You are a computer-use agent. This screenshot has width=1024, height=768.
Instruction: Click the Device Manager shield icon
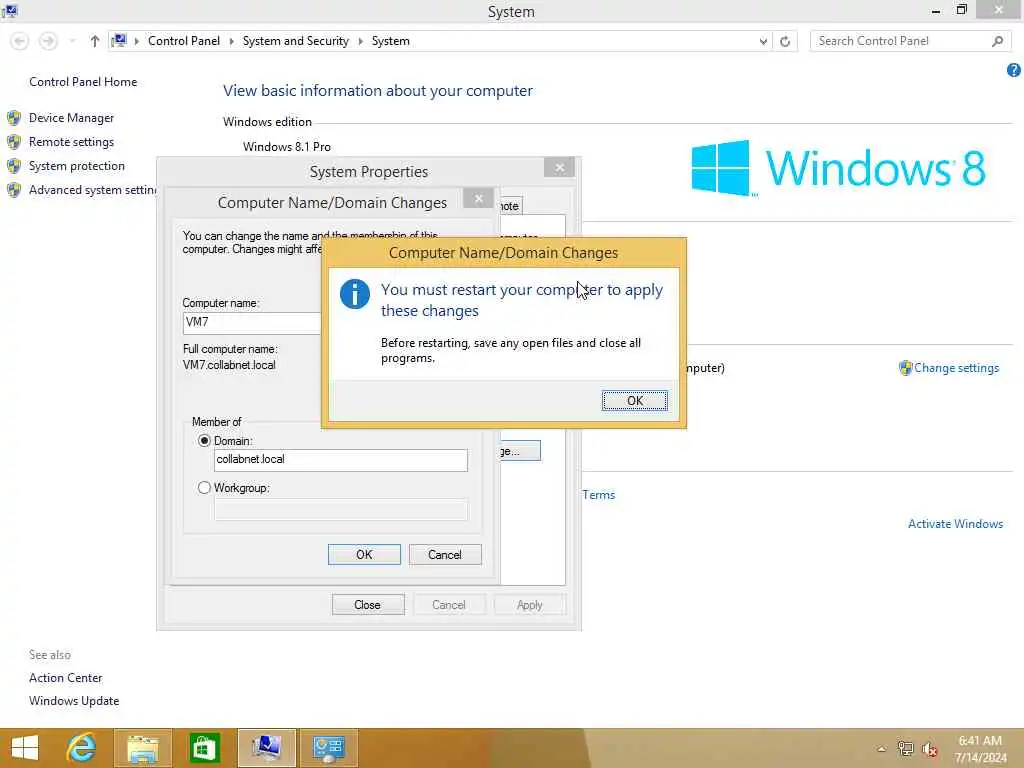coord(14,118)
